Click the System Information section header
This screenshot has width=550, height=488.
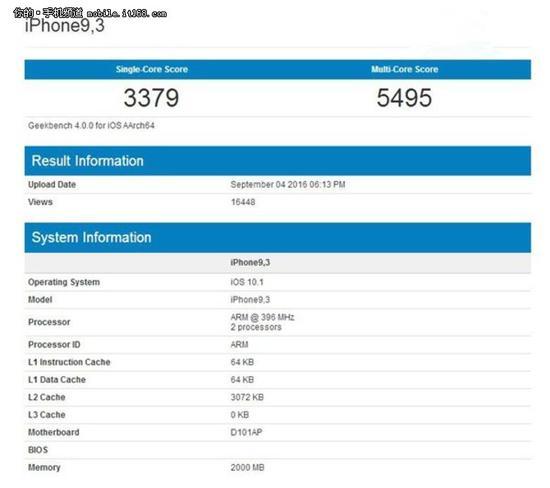92,238
